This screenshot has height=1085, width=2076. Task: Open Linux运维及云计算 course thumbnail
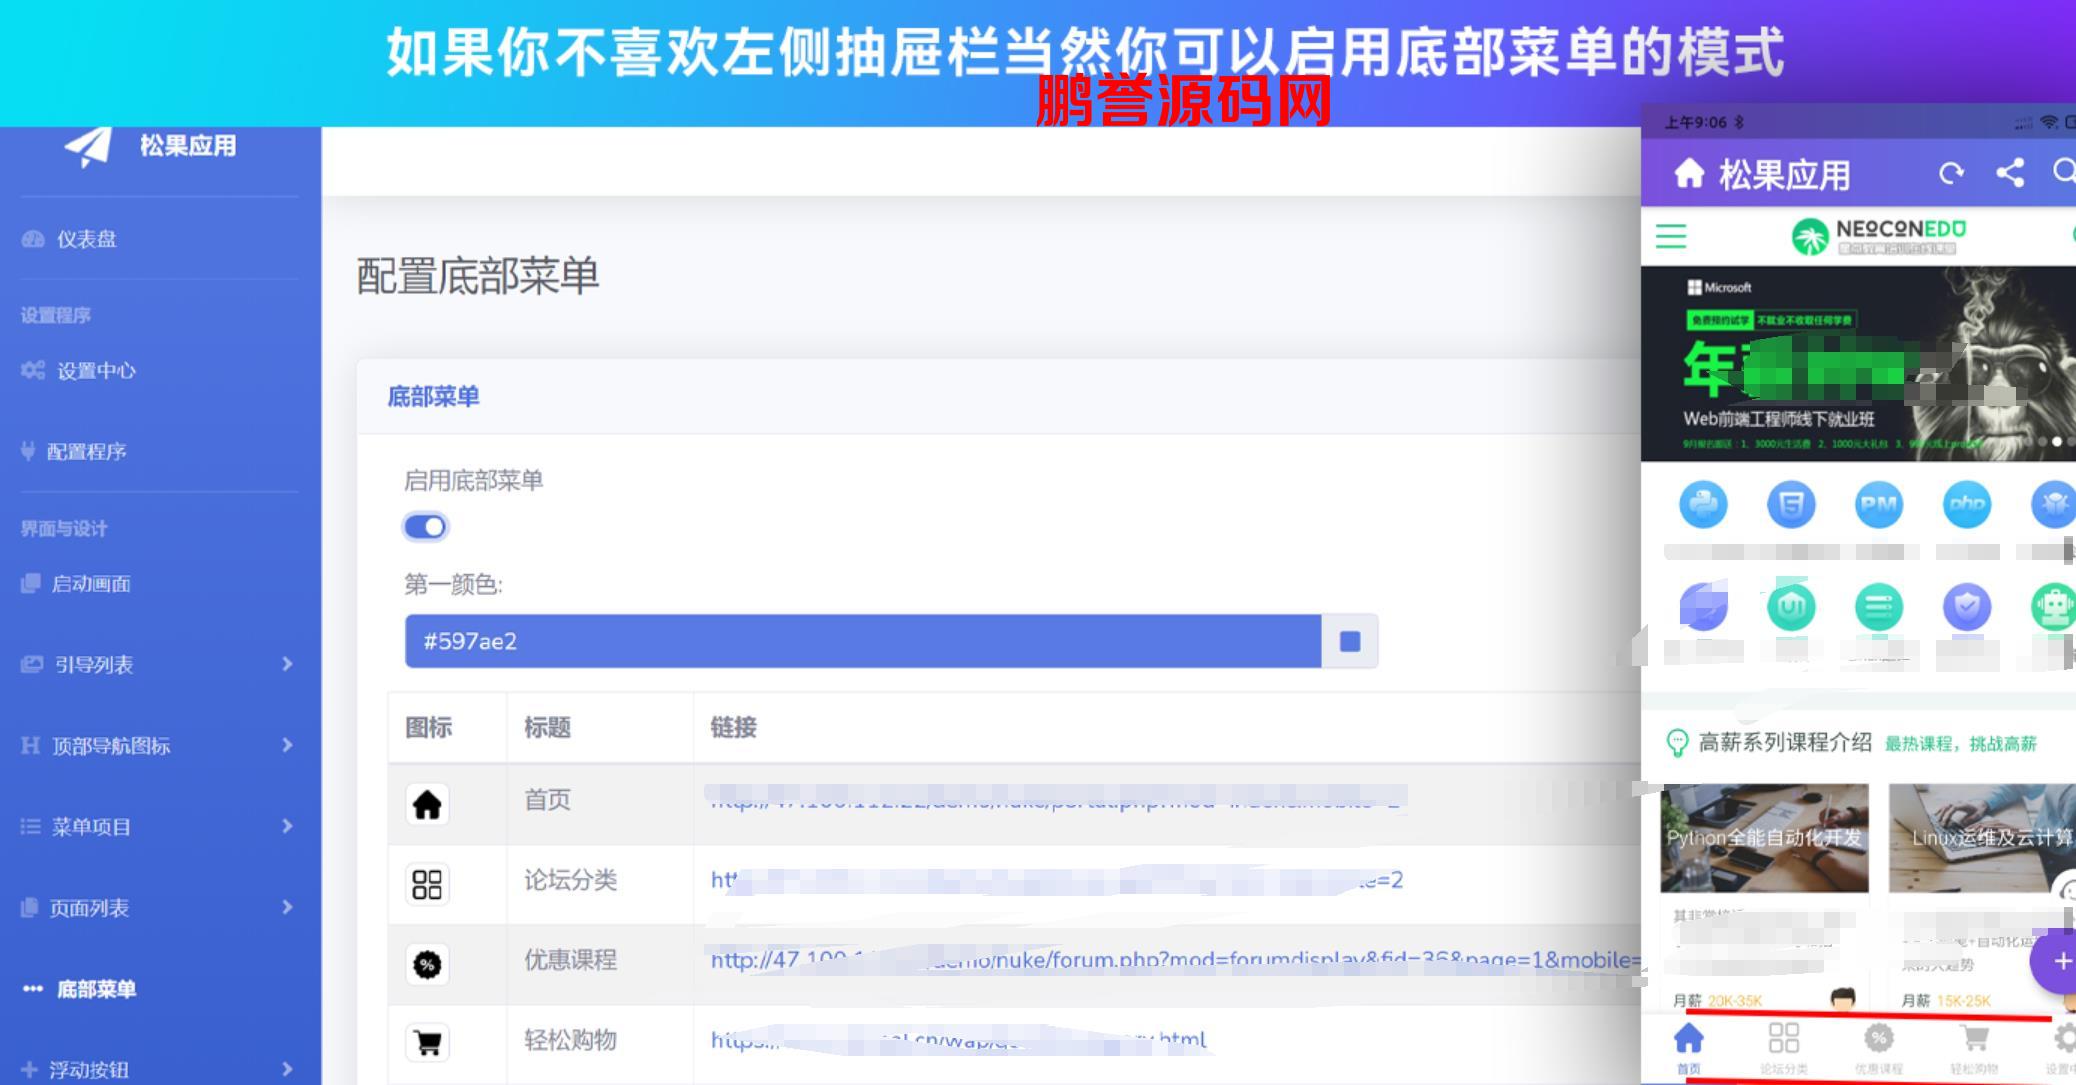click(x=1982, y=838)
